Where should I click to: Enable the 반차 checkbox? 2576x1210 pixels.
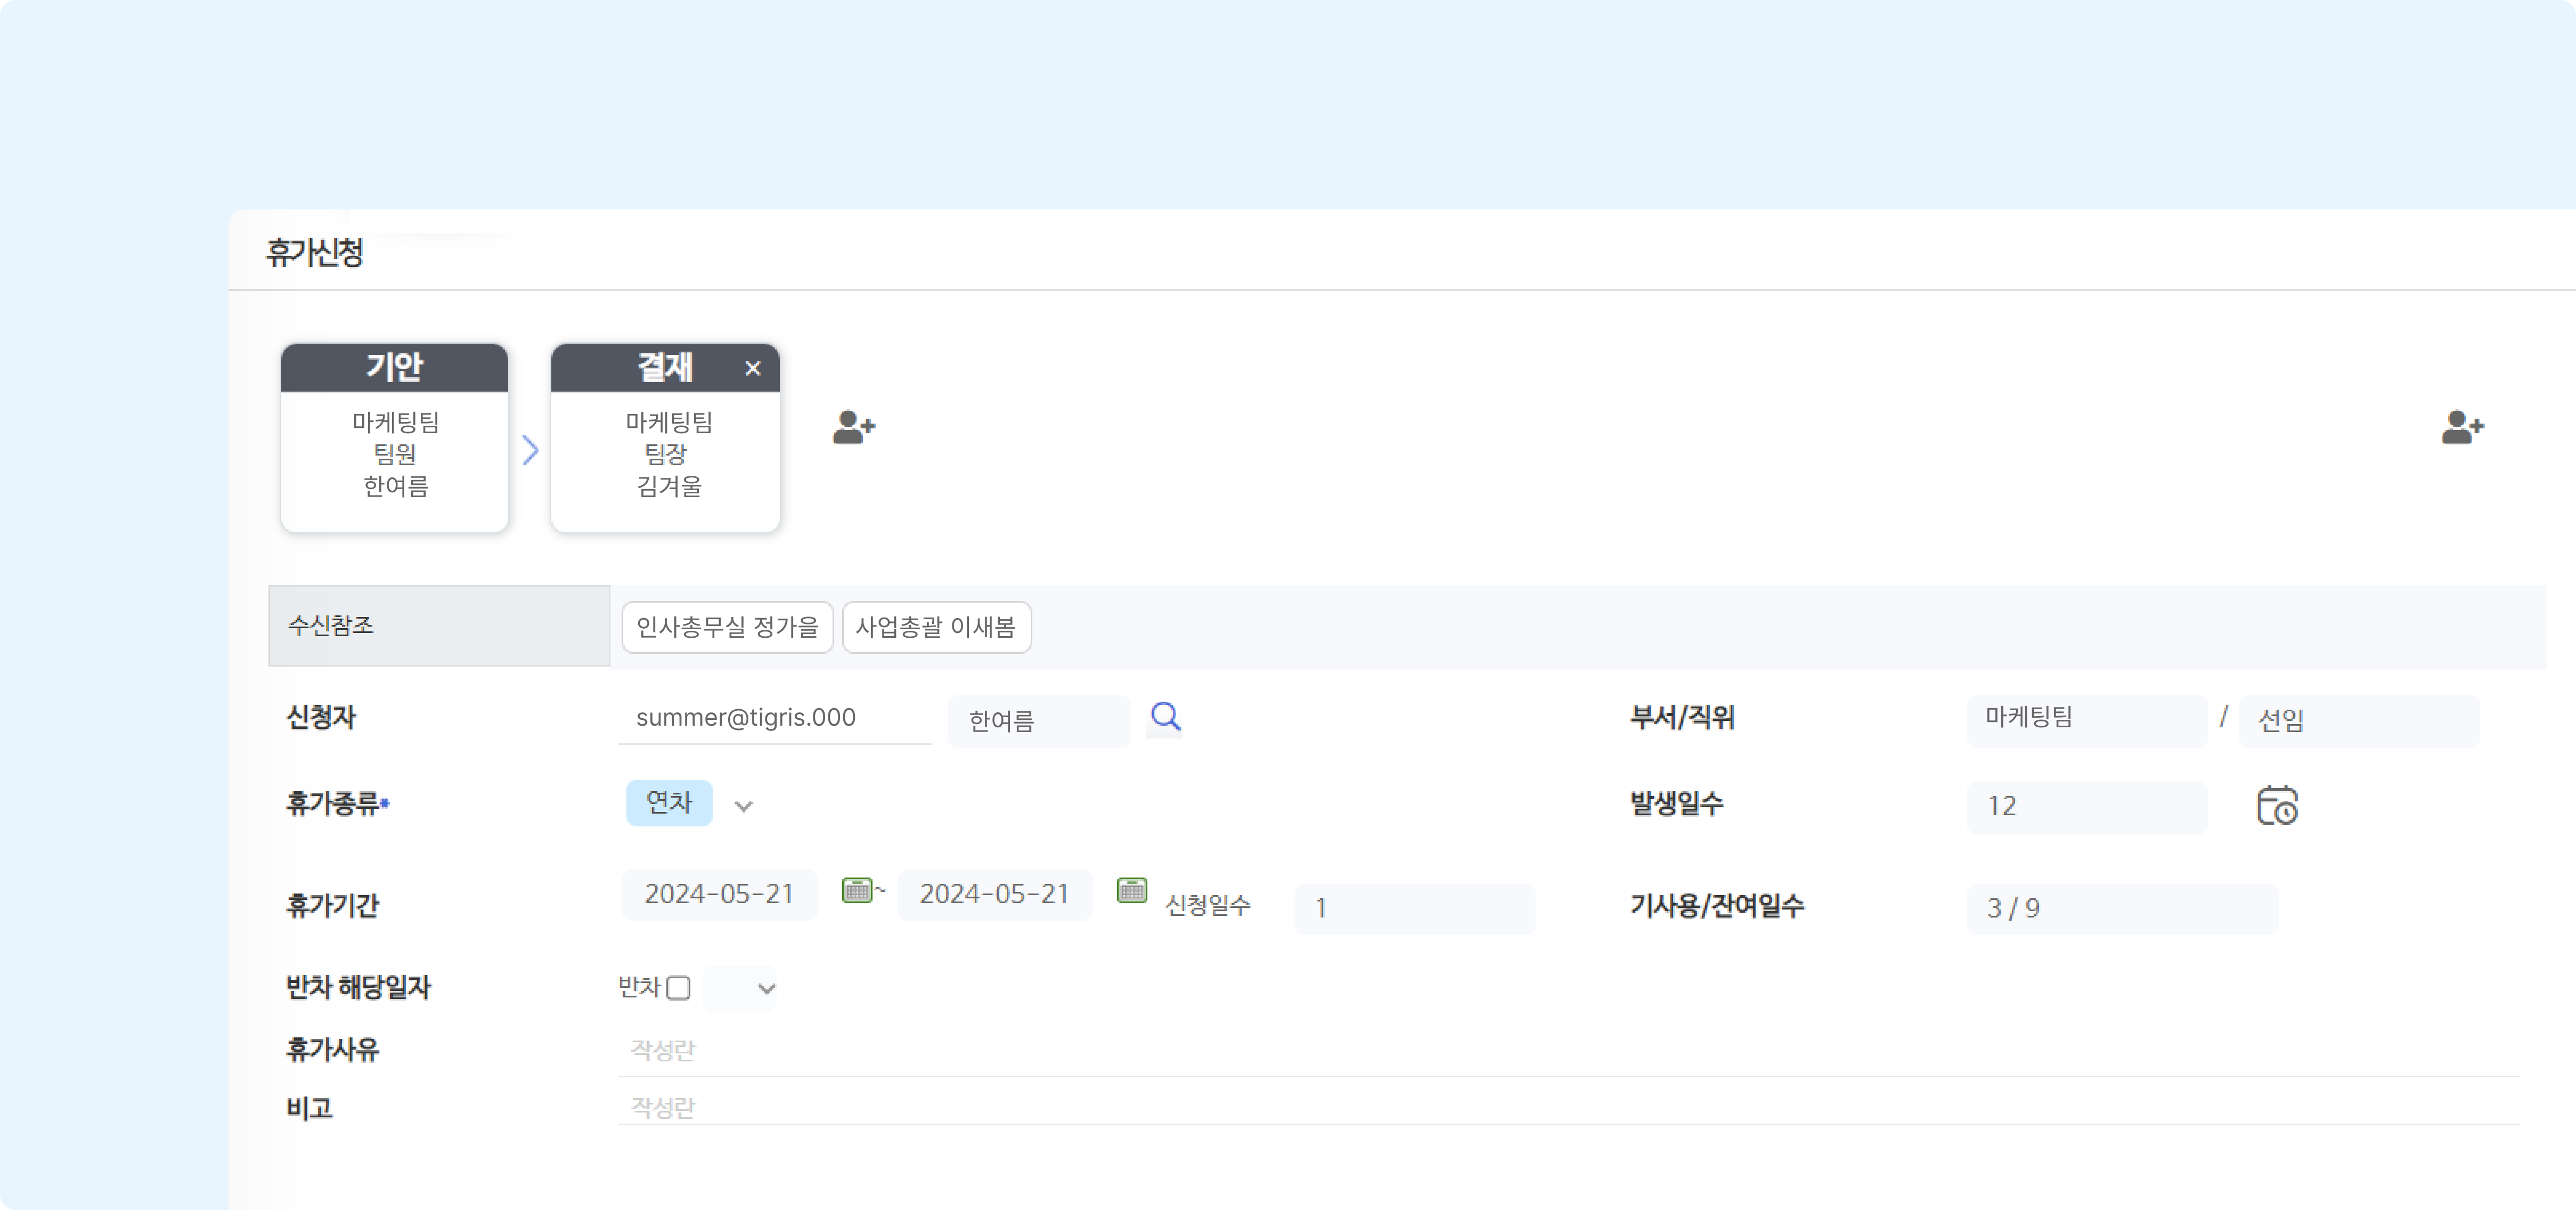pos(680,988)
